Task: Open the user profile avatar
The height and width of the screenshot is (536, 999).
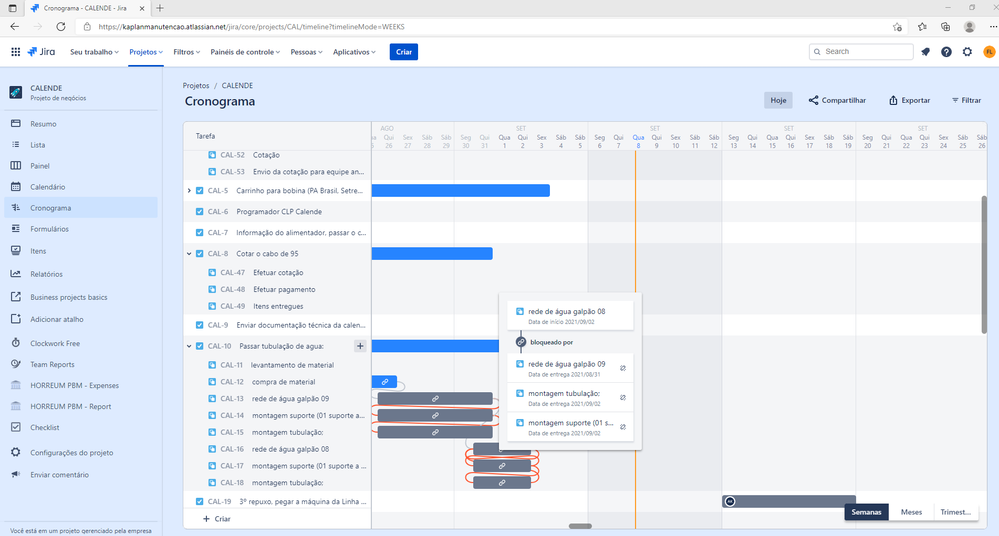Action: coord(989,52)
